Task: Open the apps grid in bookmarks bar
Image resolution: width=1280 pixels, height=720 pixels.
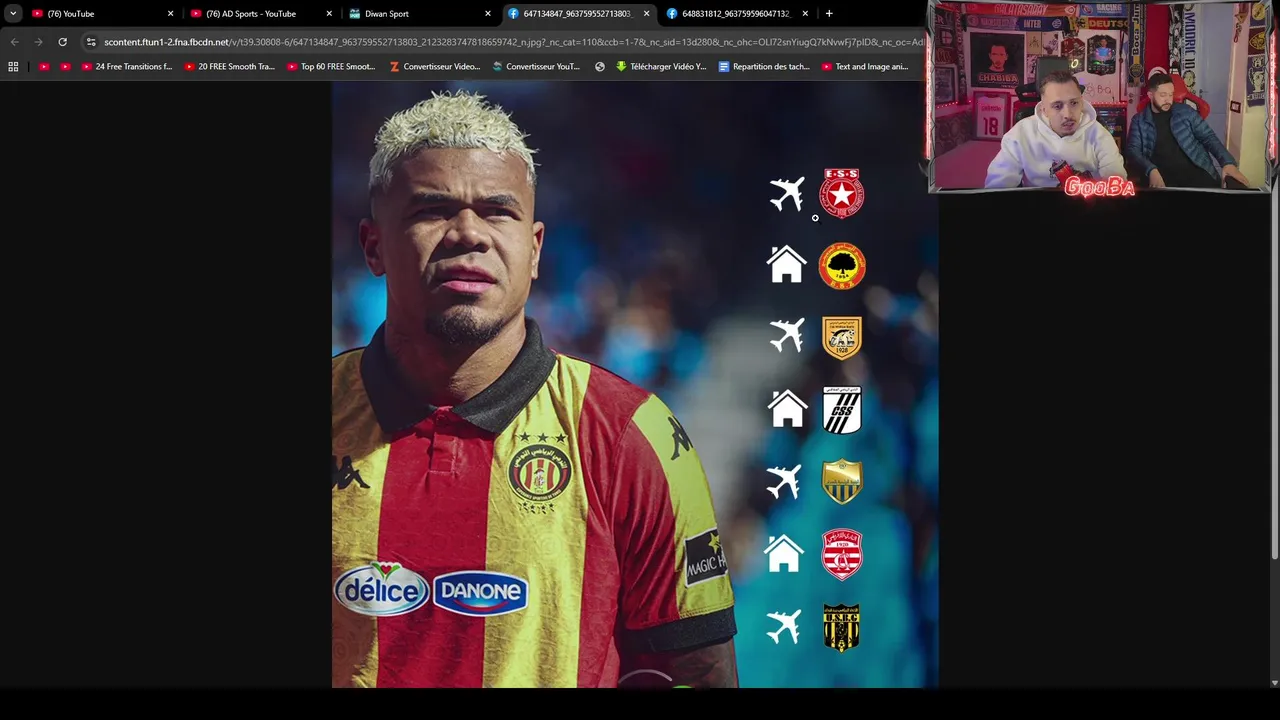Action: [x=13, y=67]
